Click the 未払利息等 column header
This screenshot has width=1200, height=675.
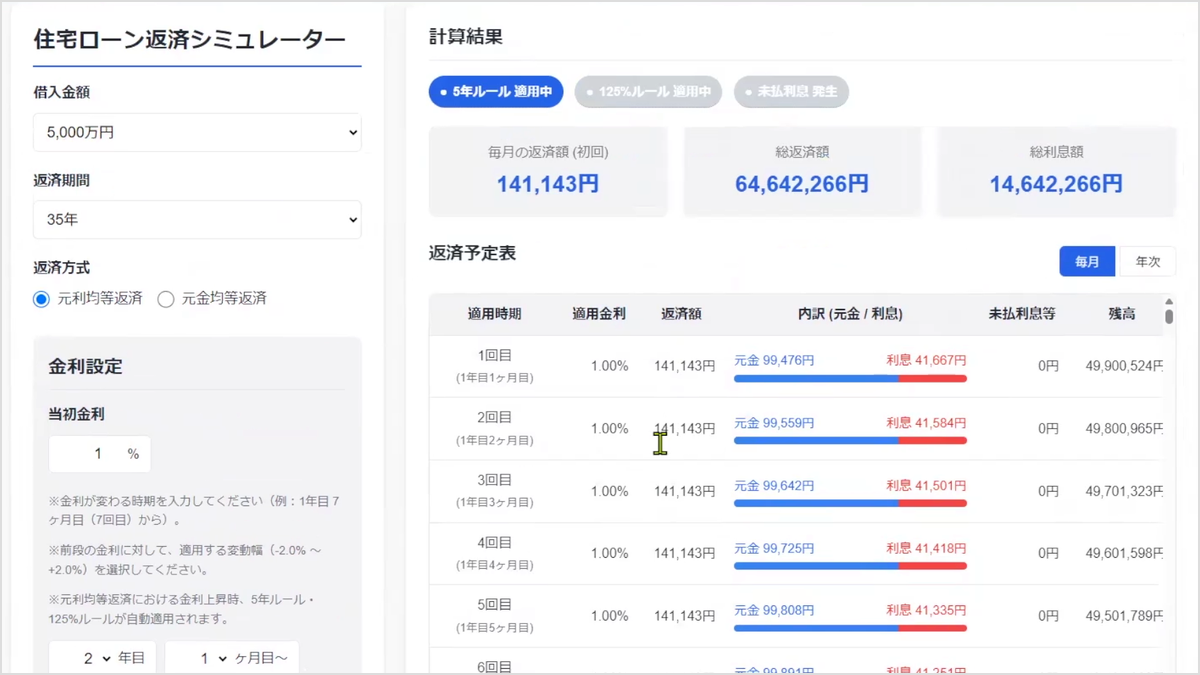pyautogui.click(x=1022, y=314)
